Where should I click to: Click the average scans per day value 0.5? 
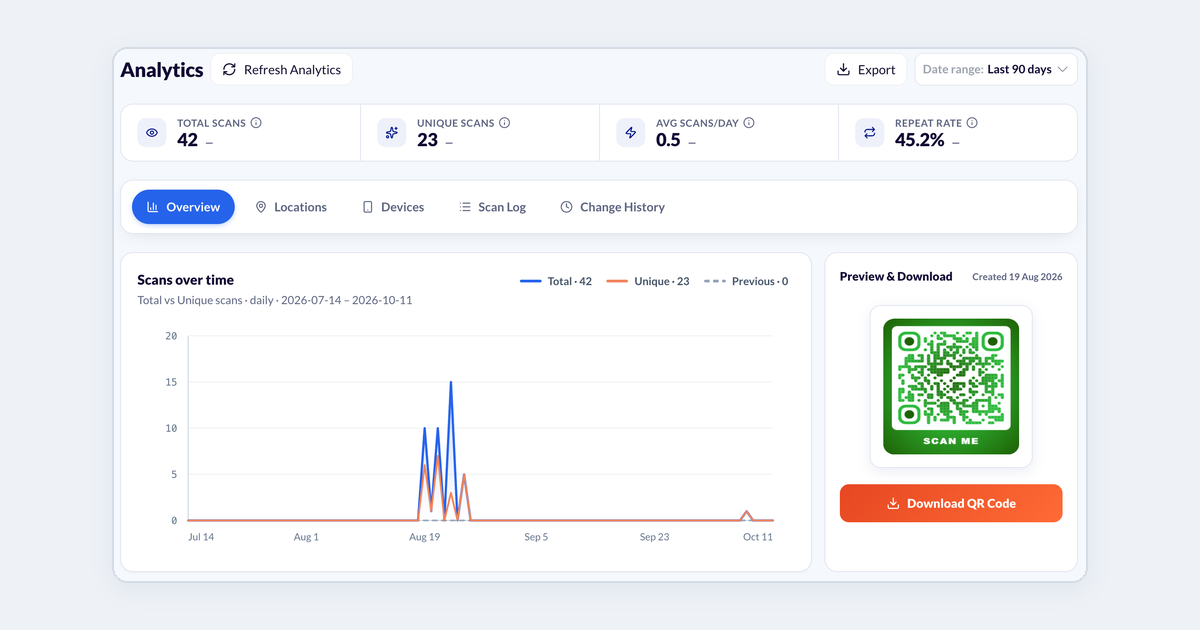coord(668,140)
